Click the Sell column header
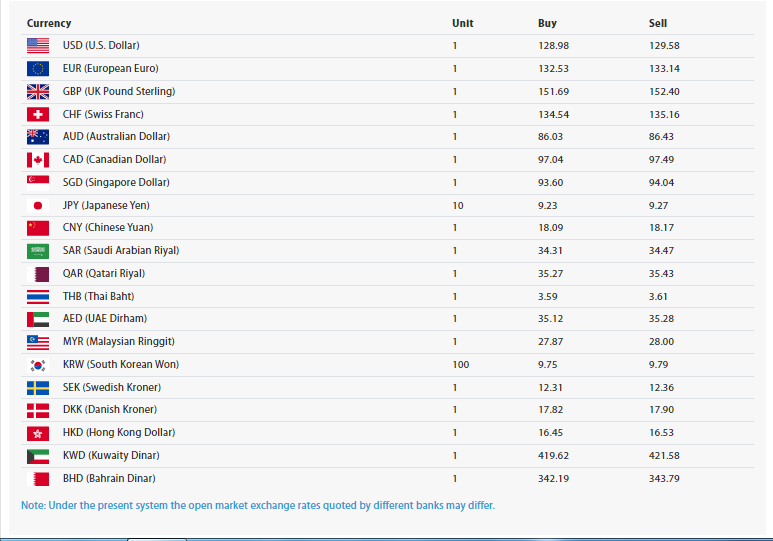 (x=657, y=23)
